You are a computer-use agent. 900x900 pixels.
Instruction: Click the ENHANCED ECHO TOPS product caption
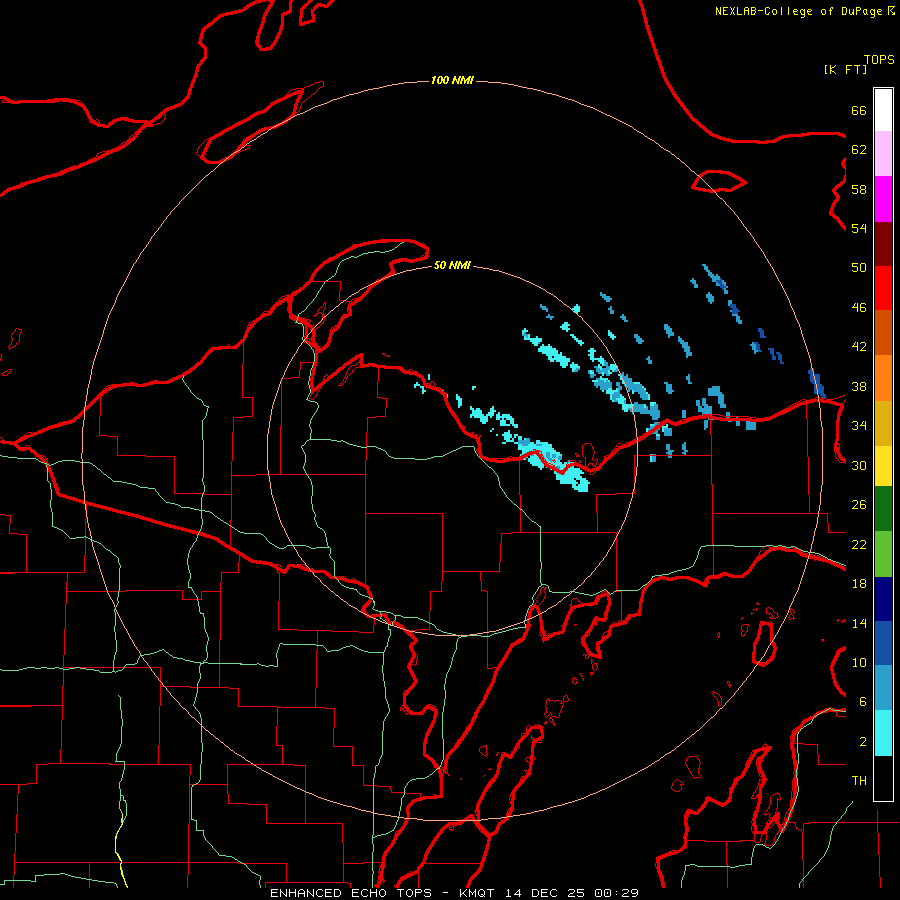pos(350,893)
